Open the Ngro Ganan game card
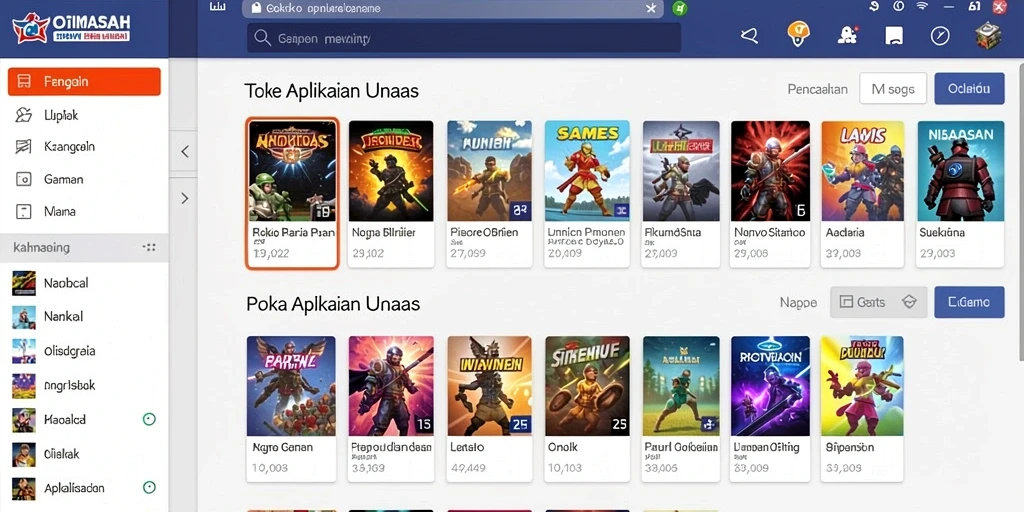 (x=291, y=409)
